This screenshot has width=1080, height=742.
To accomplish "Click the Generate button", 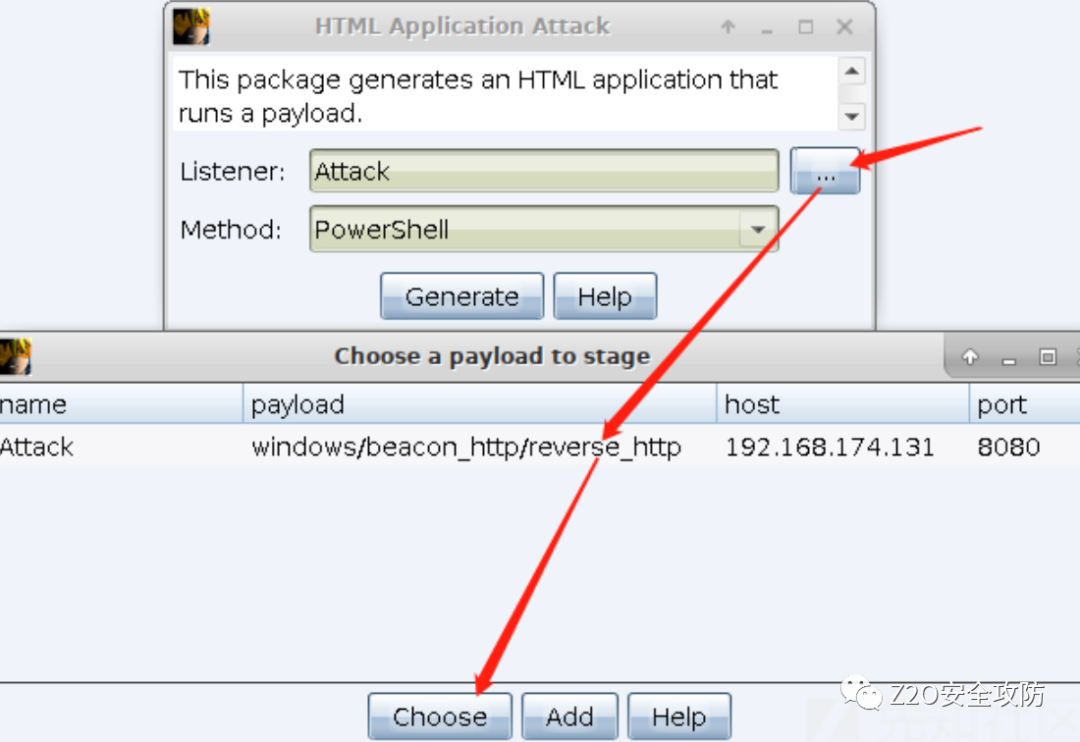I will (x=461, y=296).
